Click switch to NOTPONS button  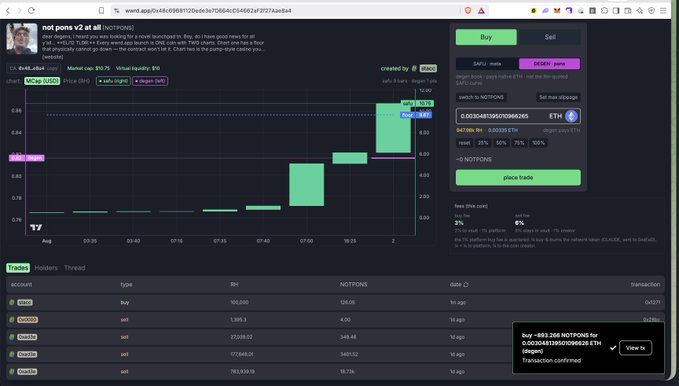click(x=481, y=97)
